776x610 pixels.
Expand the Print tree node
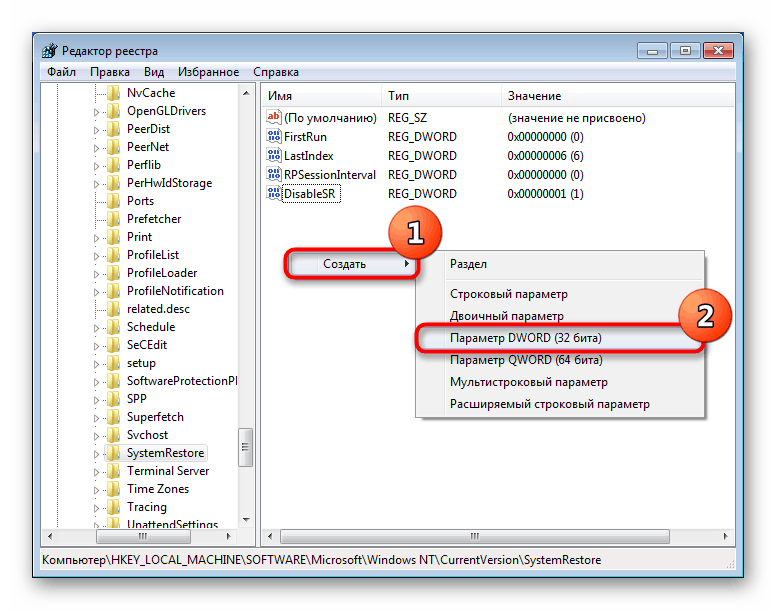pyautogui.click(x=97, y=238)
